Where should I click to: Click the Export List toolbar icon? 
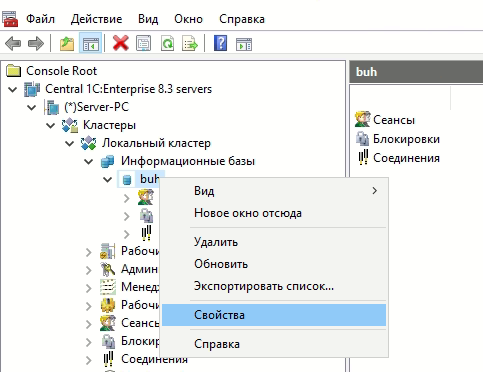[x=190, y=43]
